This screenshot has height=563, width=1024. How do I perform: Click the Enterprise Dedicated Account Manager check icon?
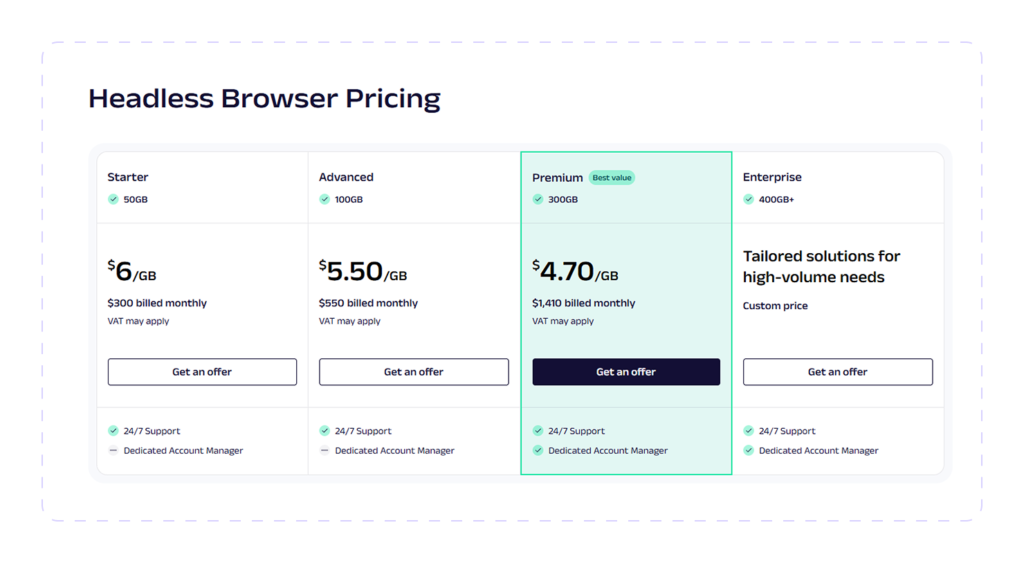click(x=748, y=450)
